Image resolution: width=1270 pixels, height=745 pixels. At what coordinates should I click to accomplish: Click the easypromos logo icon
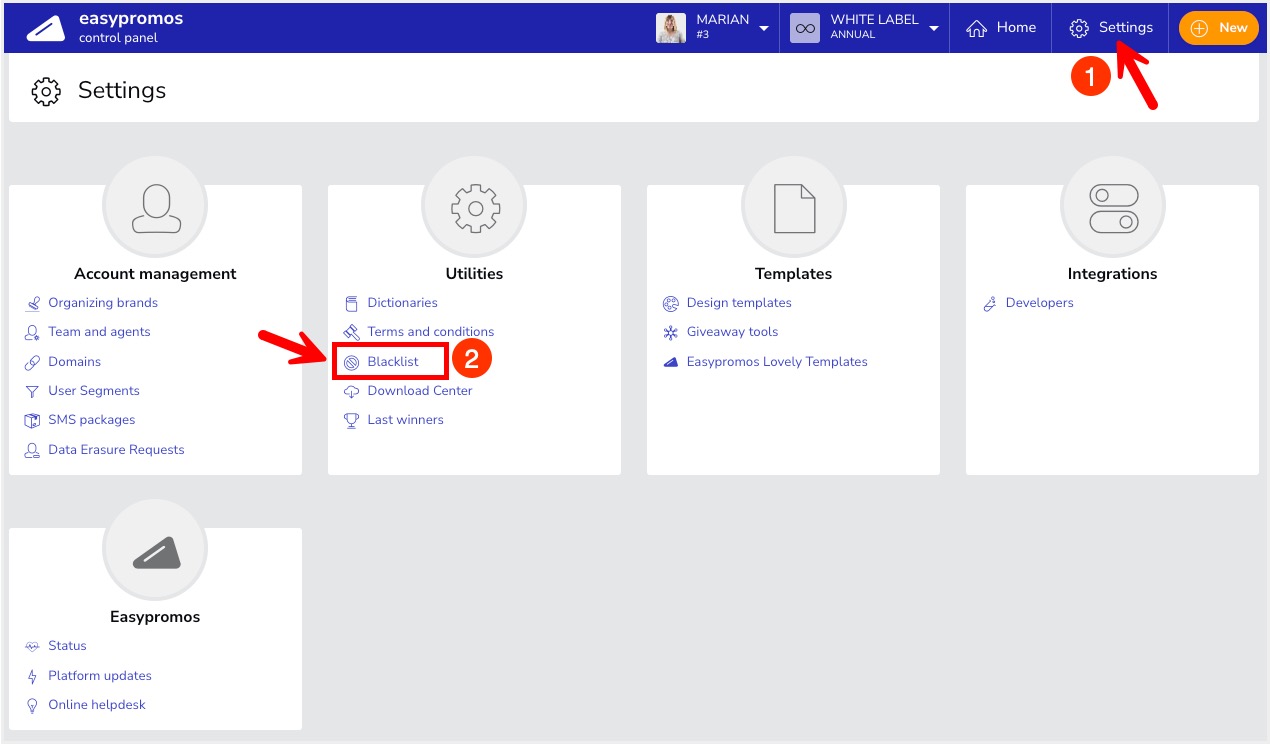(x=46, y=28)
